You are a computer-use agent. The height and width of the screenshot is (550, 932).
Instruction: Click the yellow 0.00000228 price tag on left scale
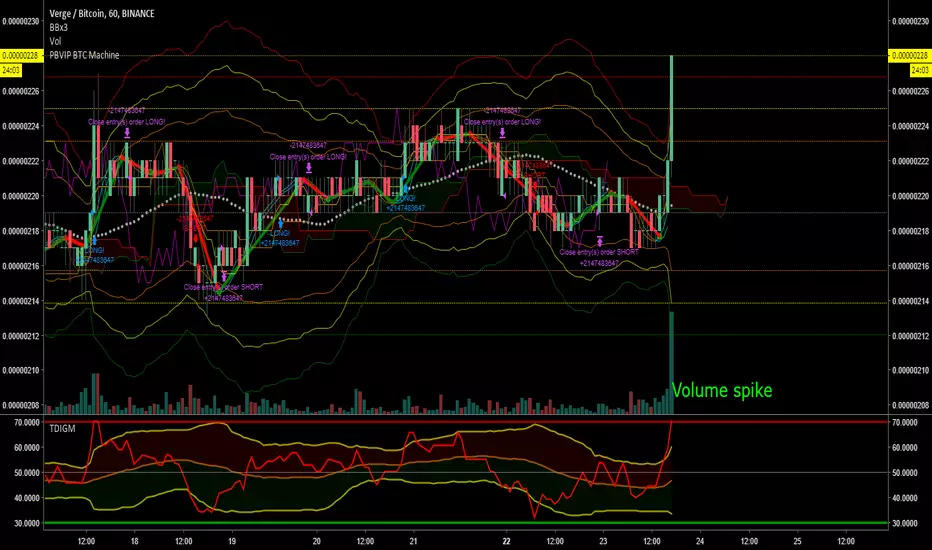point(20,56)
